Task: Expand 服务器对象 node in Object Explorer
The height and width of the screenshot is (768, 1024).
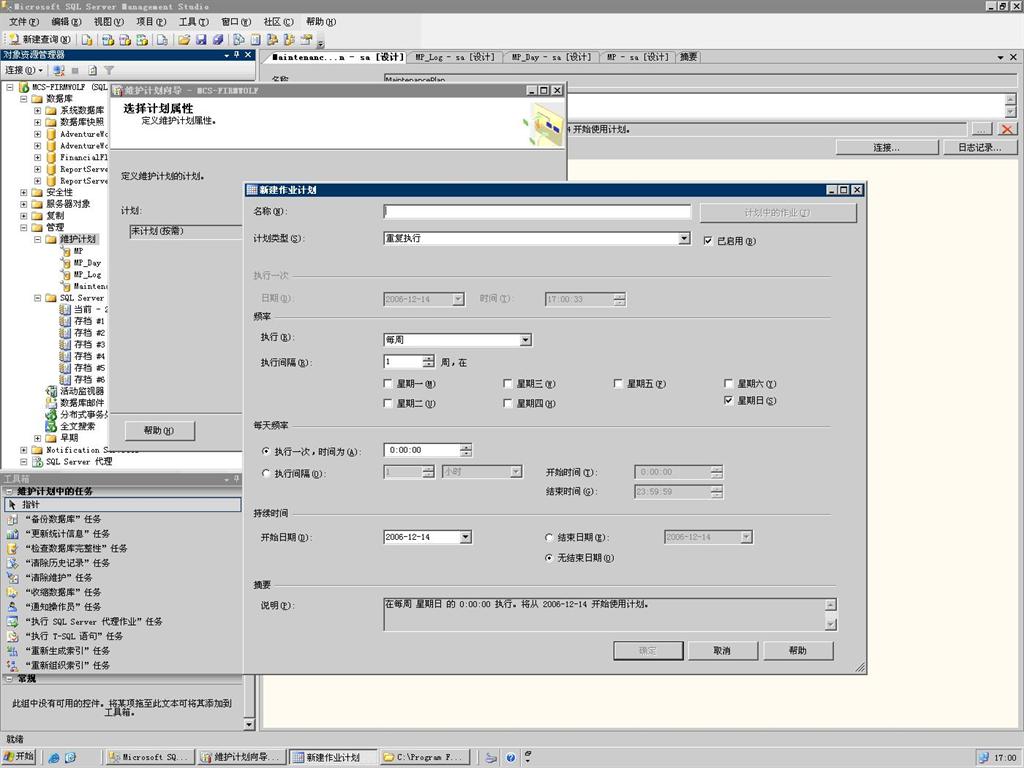Action: 24,204
